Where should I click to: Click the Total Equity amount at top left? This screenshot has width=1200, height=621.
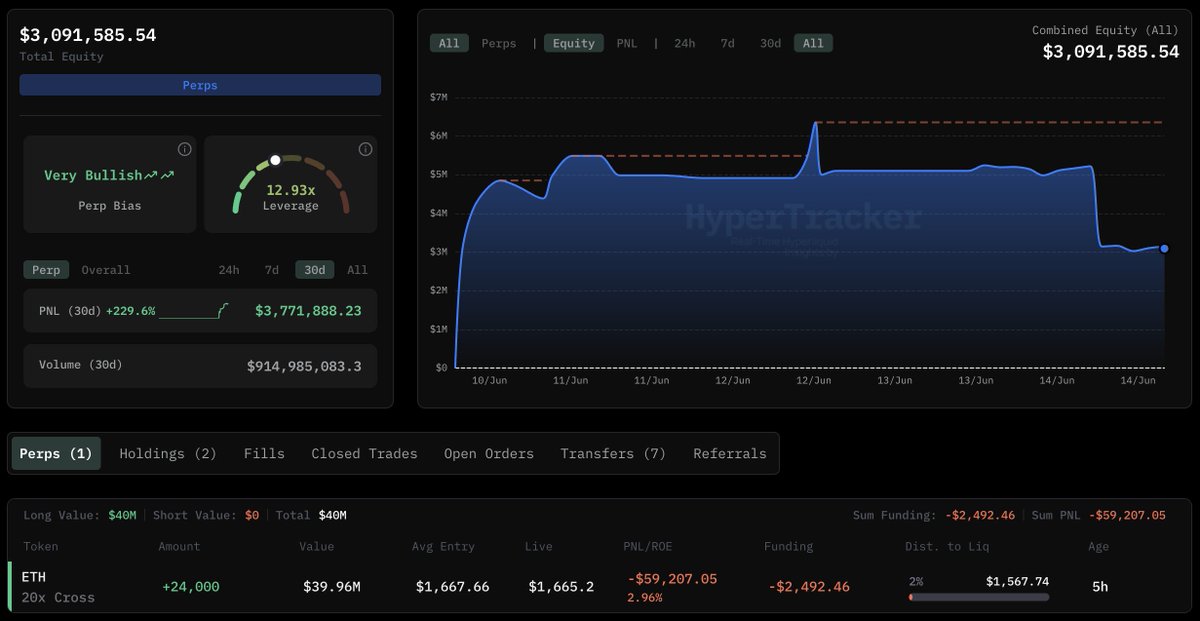88,34
